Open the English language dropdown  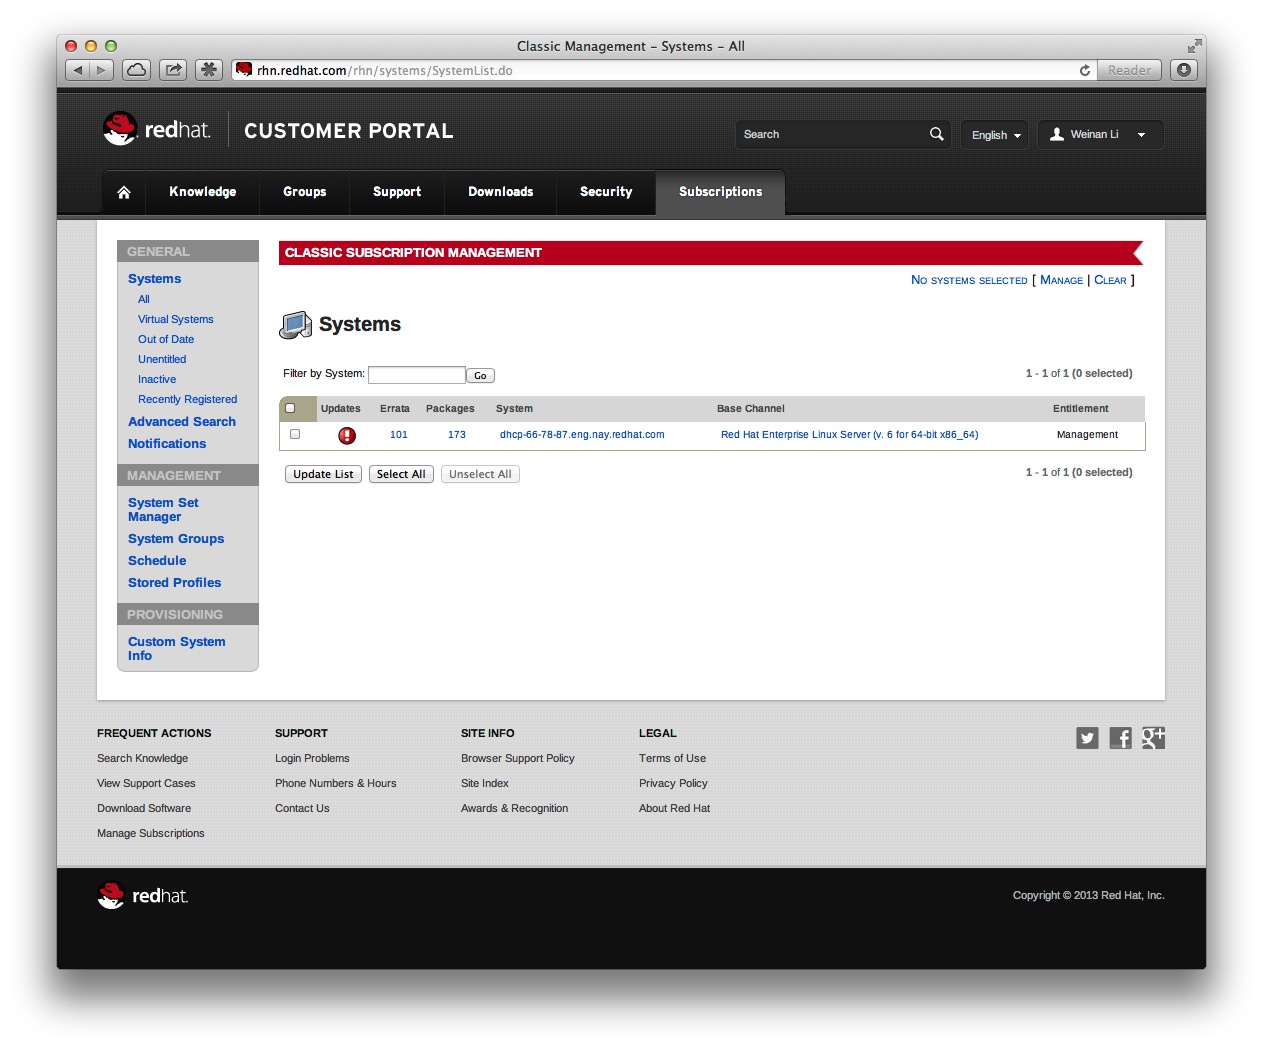pos(995,135)
